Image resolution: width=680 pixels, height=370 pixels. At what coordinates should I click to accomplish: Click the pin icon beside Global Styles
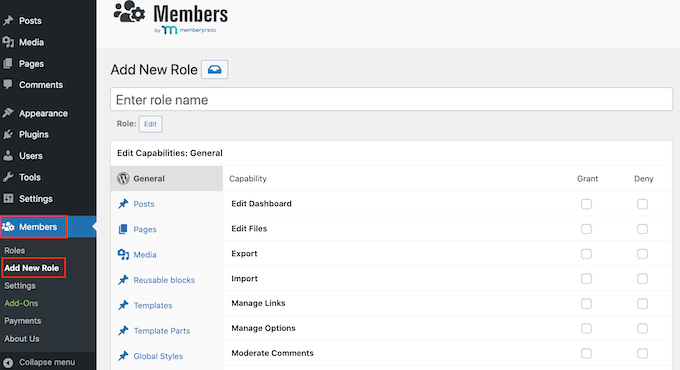(123, 356)
